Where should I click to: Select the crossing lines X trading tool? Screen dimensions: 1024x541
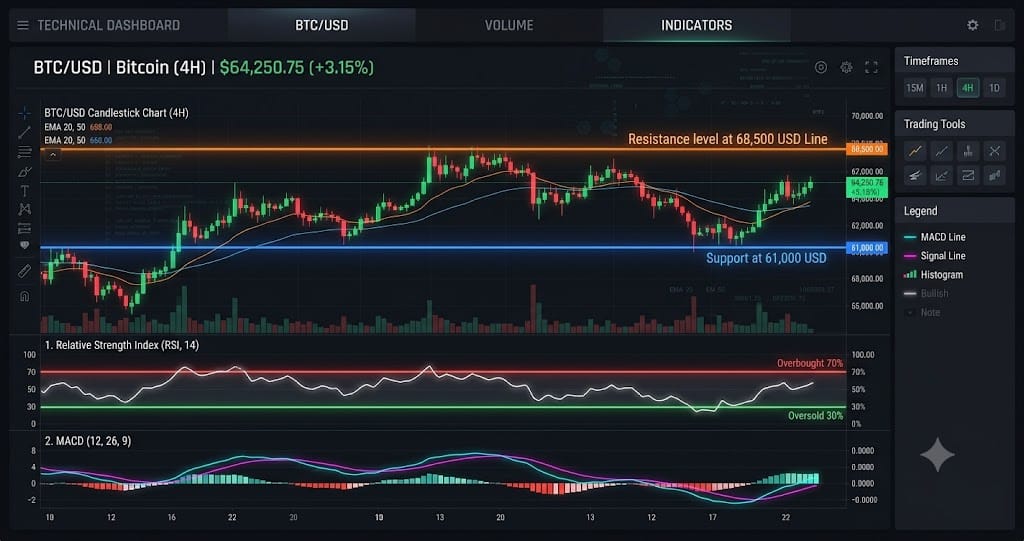point(994,151)
